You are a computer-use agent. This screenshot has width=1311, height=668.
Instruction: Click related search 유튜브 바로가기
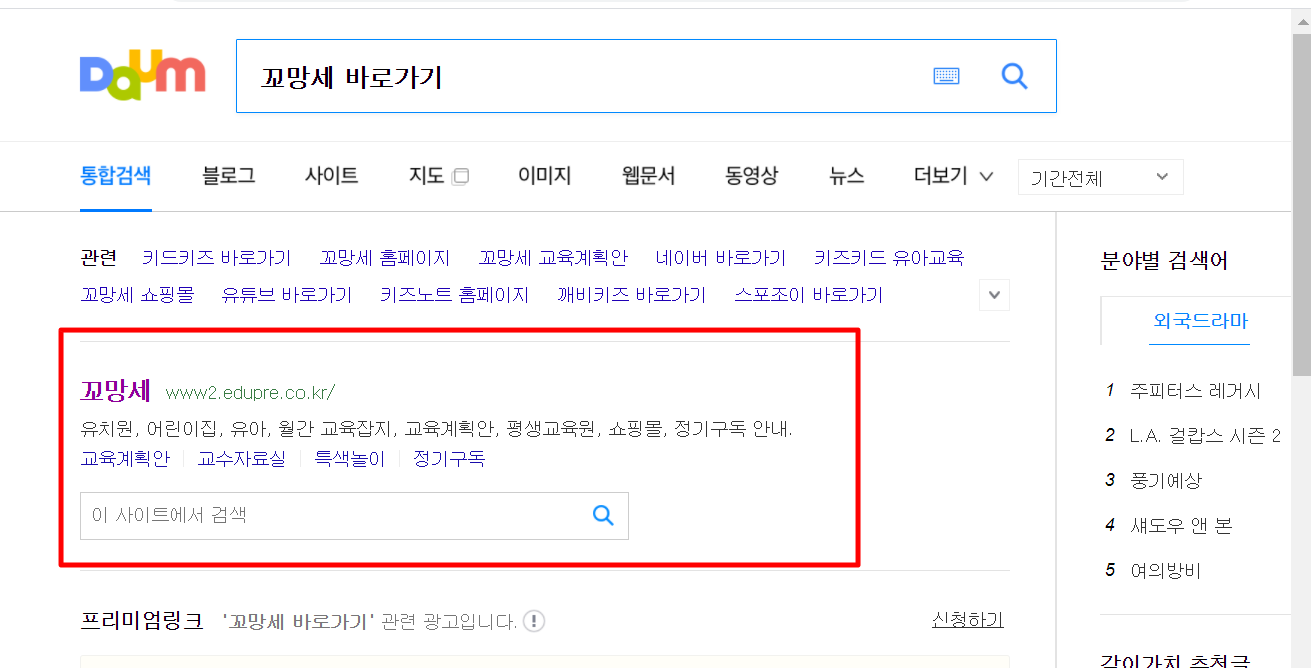point(287,295)
